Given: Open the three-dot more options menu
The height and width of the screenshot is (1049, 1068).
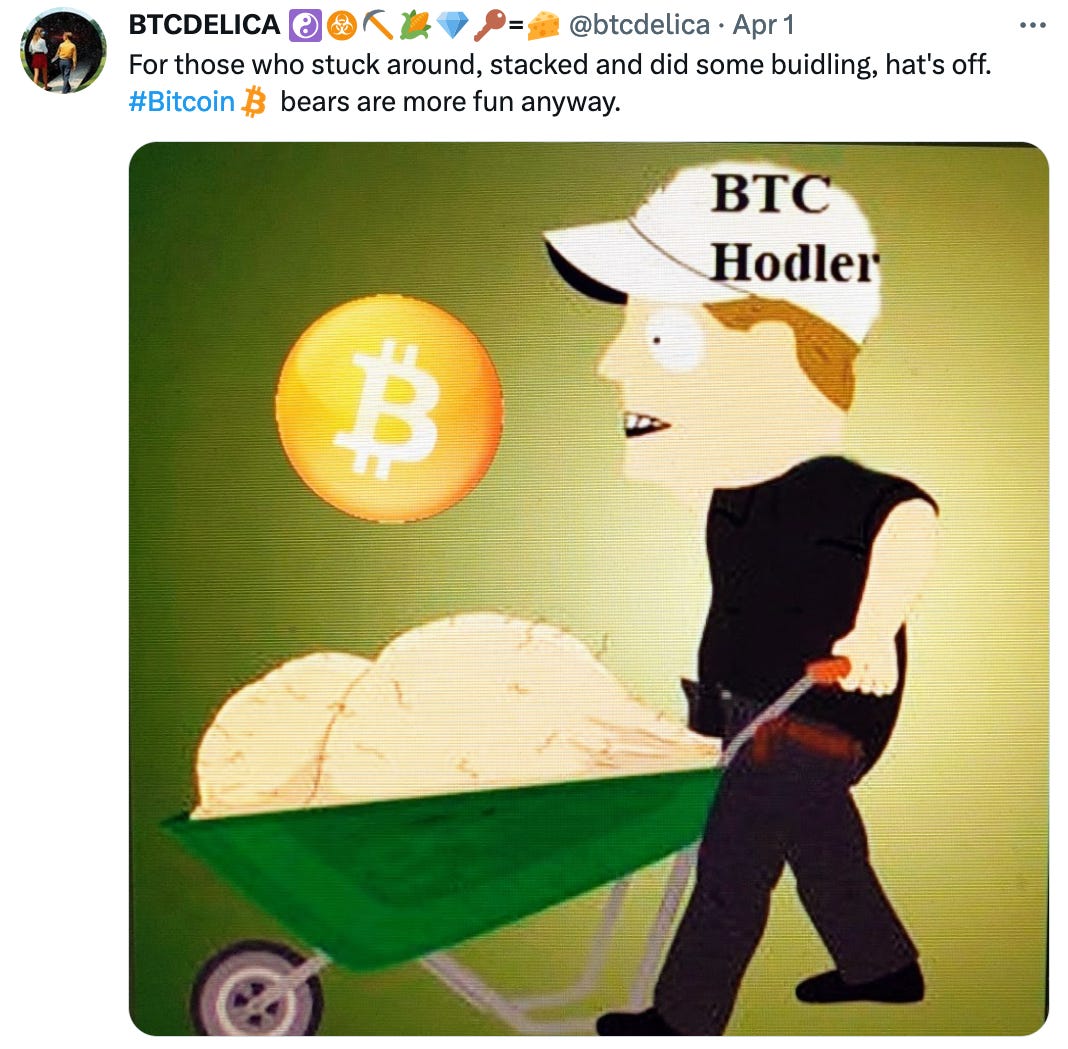Looking at the screenshot, I should click(1033, 25).
